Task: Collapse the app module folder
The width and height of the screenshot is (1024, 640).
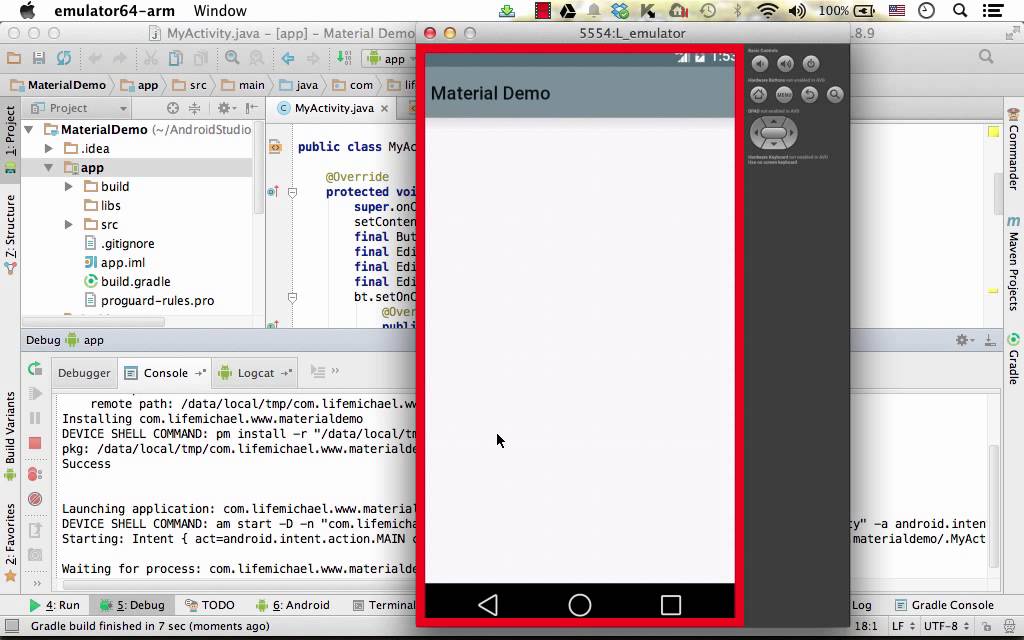Action: (x=48, y=167)
